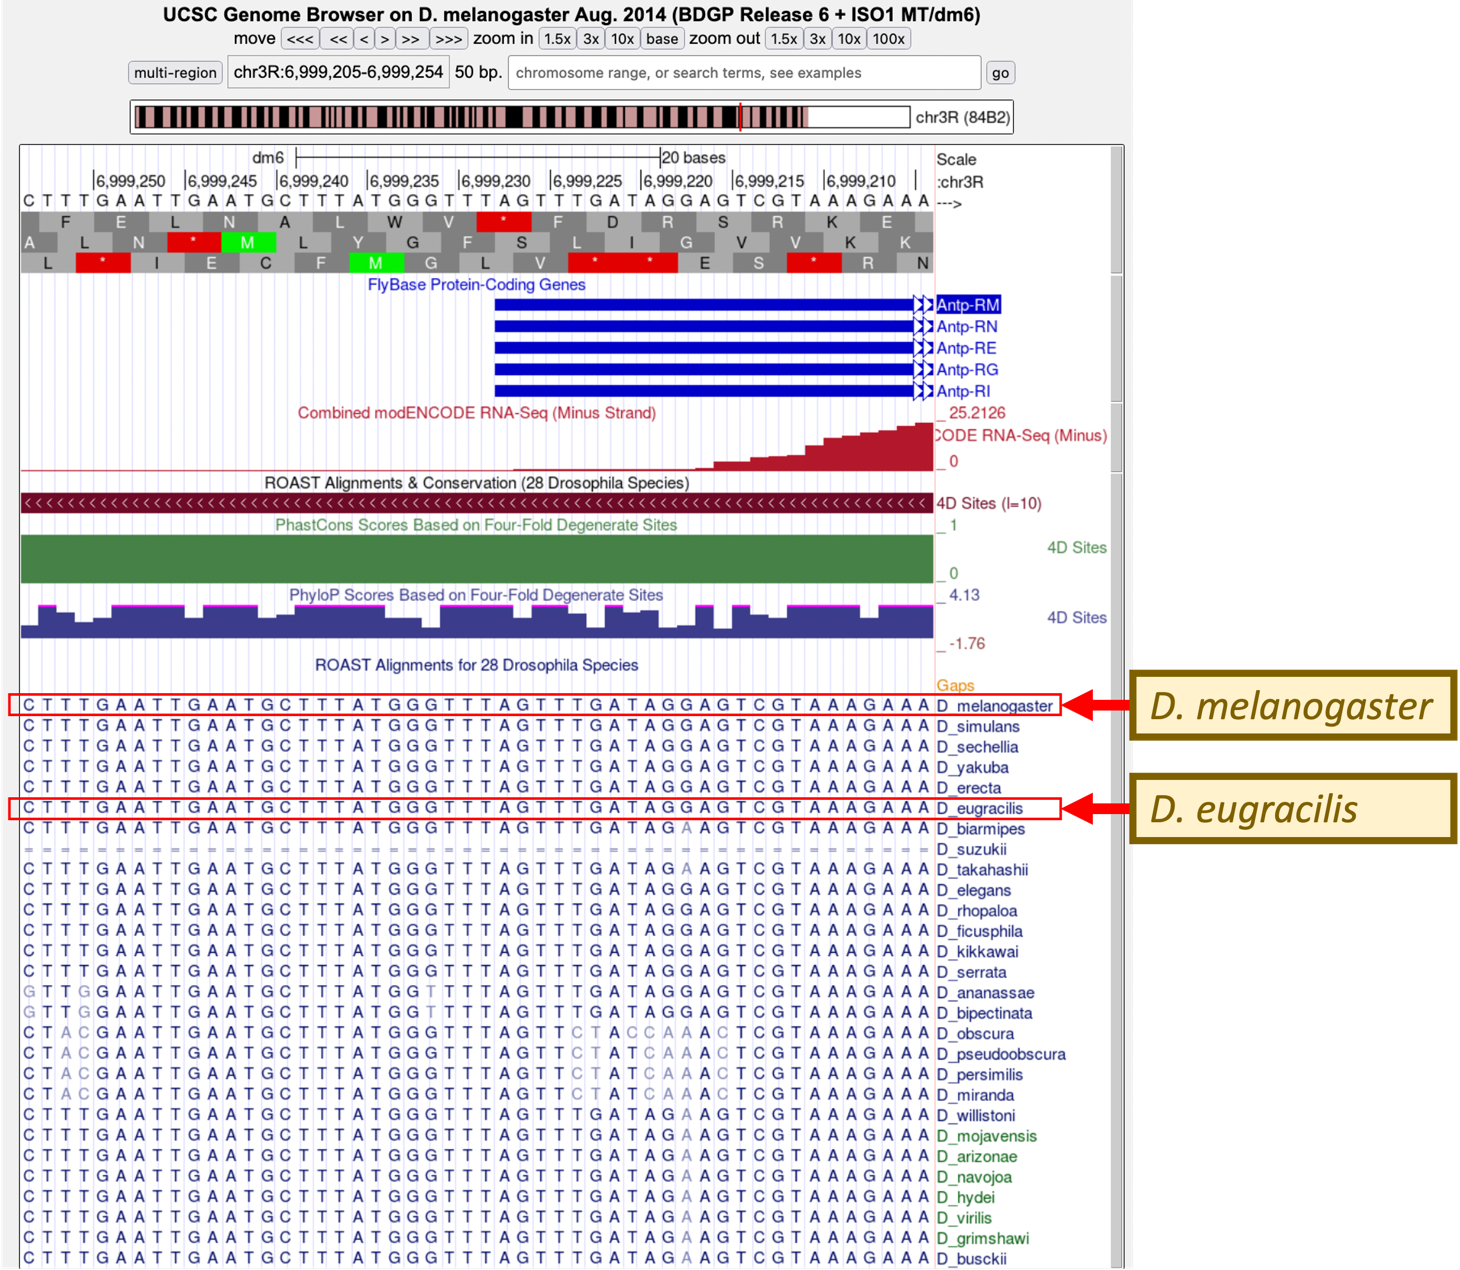Zoom out 1.5x
The height and width of the screenshot is (1270, 1460).
click(x=784, y=39)
